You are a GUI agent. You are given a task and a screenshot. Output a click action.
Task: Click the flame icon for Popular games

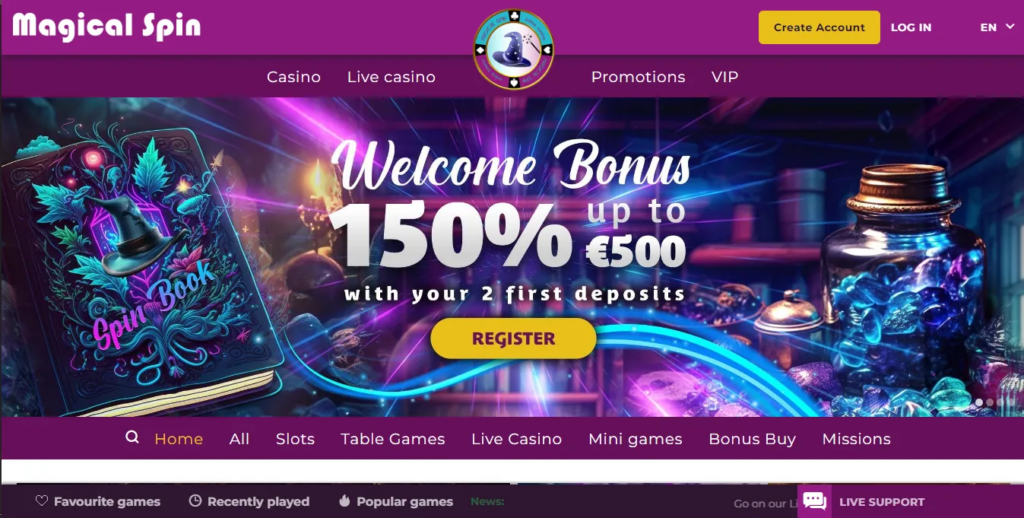click(x=345, y=501)
